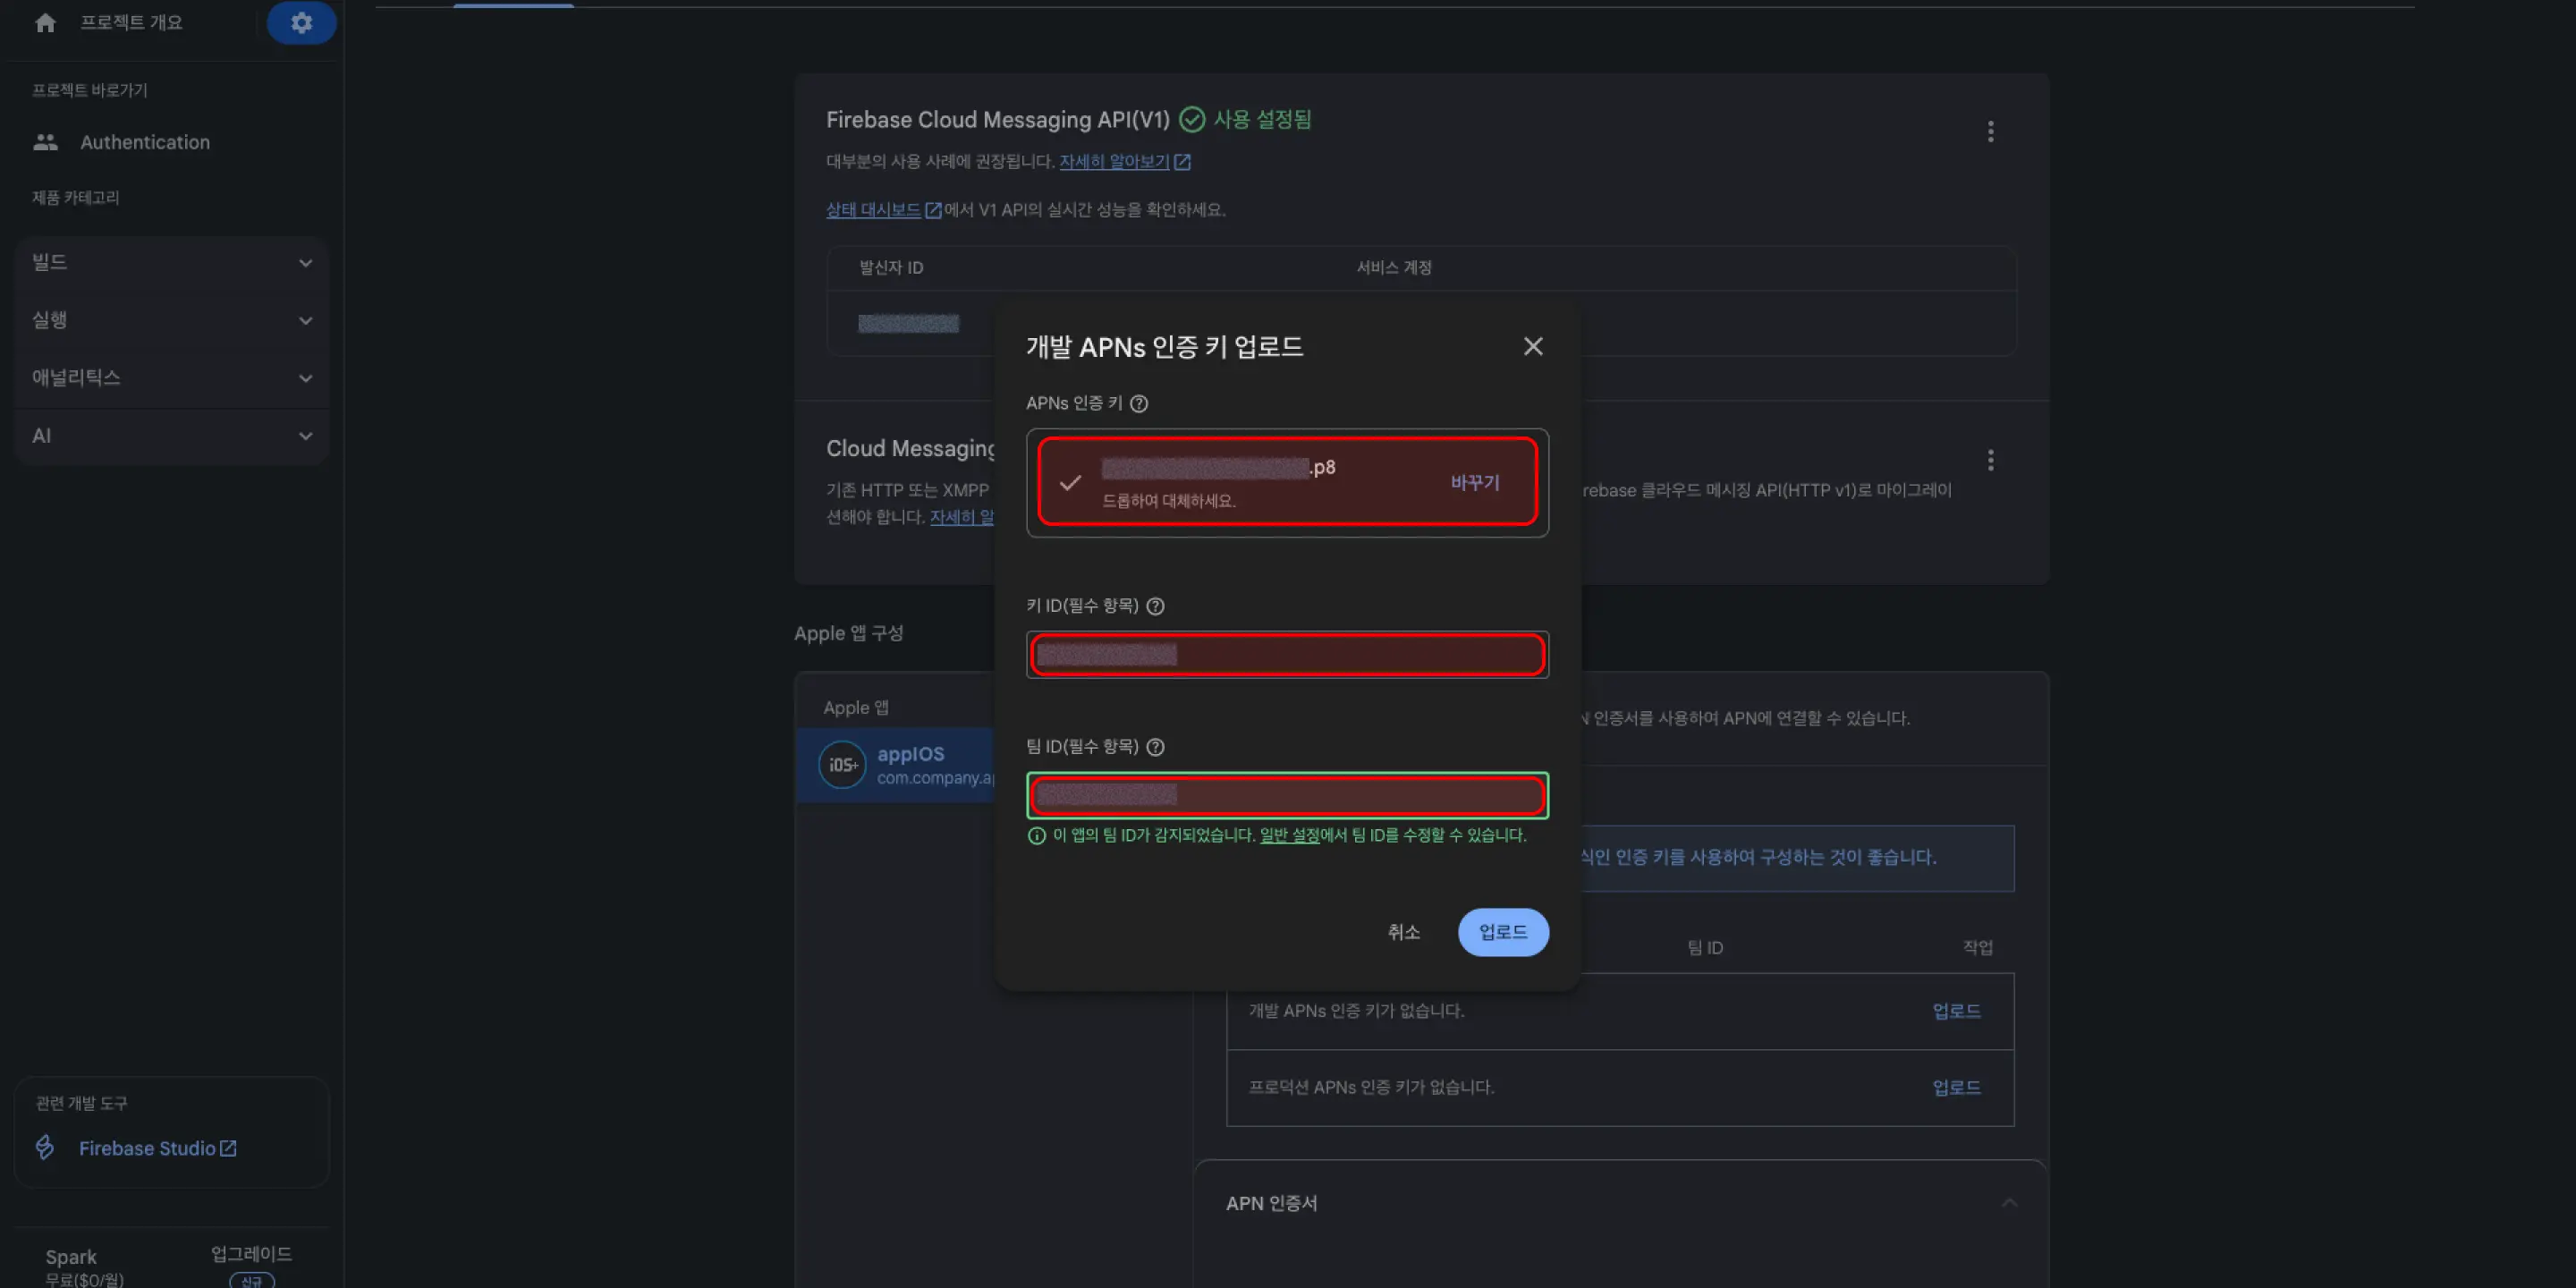Close the APNs key upload dialog
Image resolution: width=2576 pixels, height=1288 pixels.
tap(1533, 346)
